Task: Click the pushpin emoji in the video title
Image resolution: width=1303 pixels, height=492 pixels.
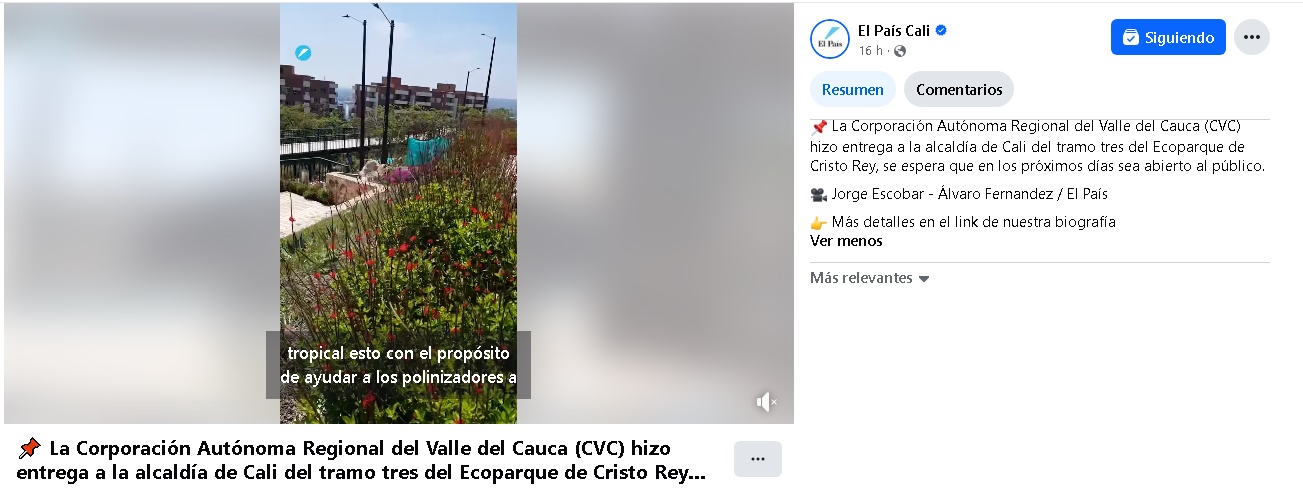Action: pyautogui.click(x=29, y=448)
